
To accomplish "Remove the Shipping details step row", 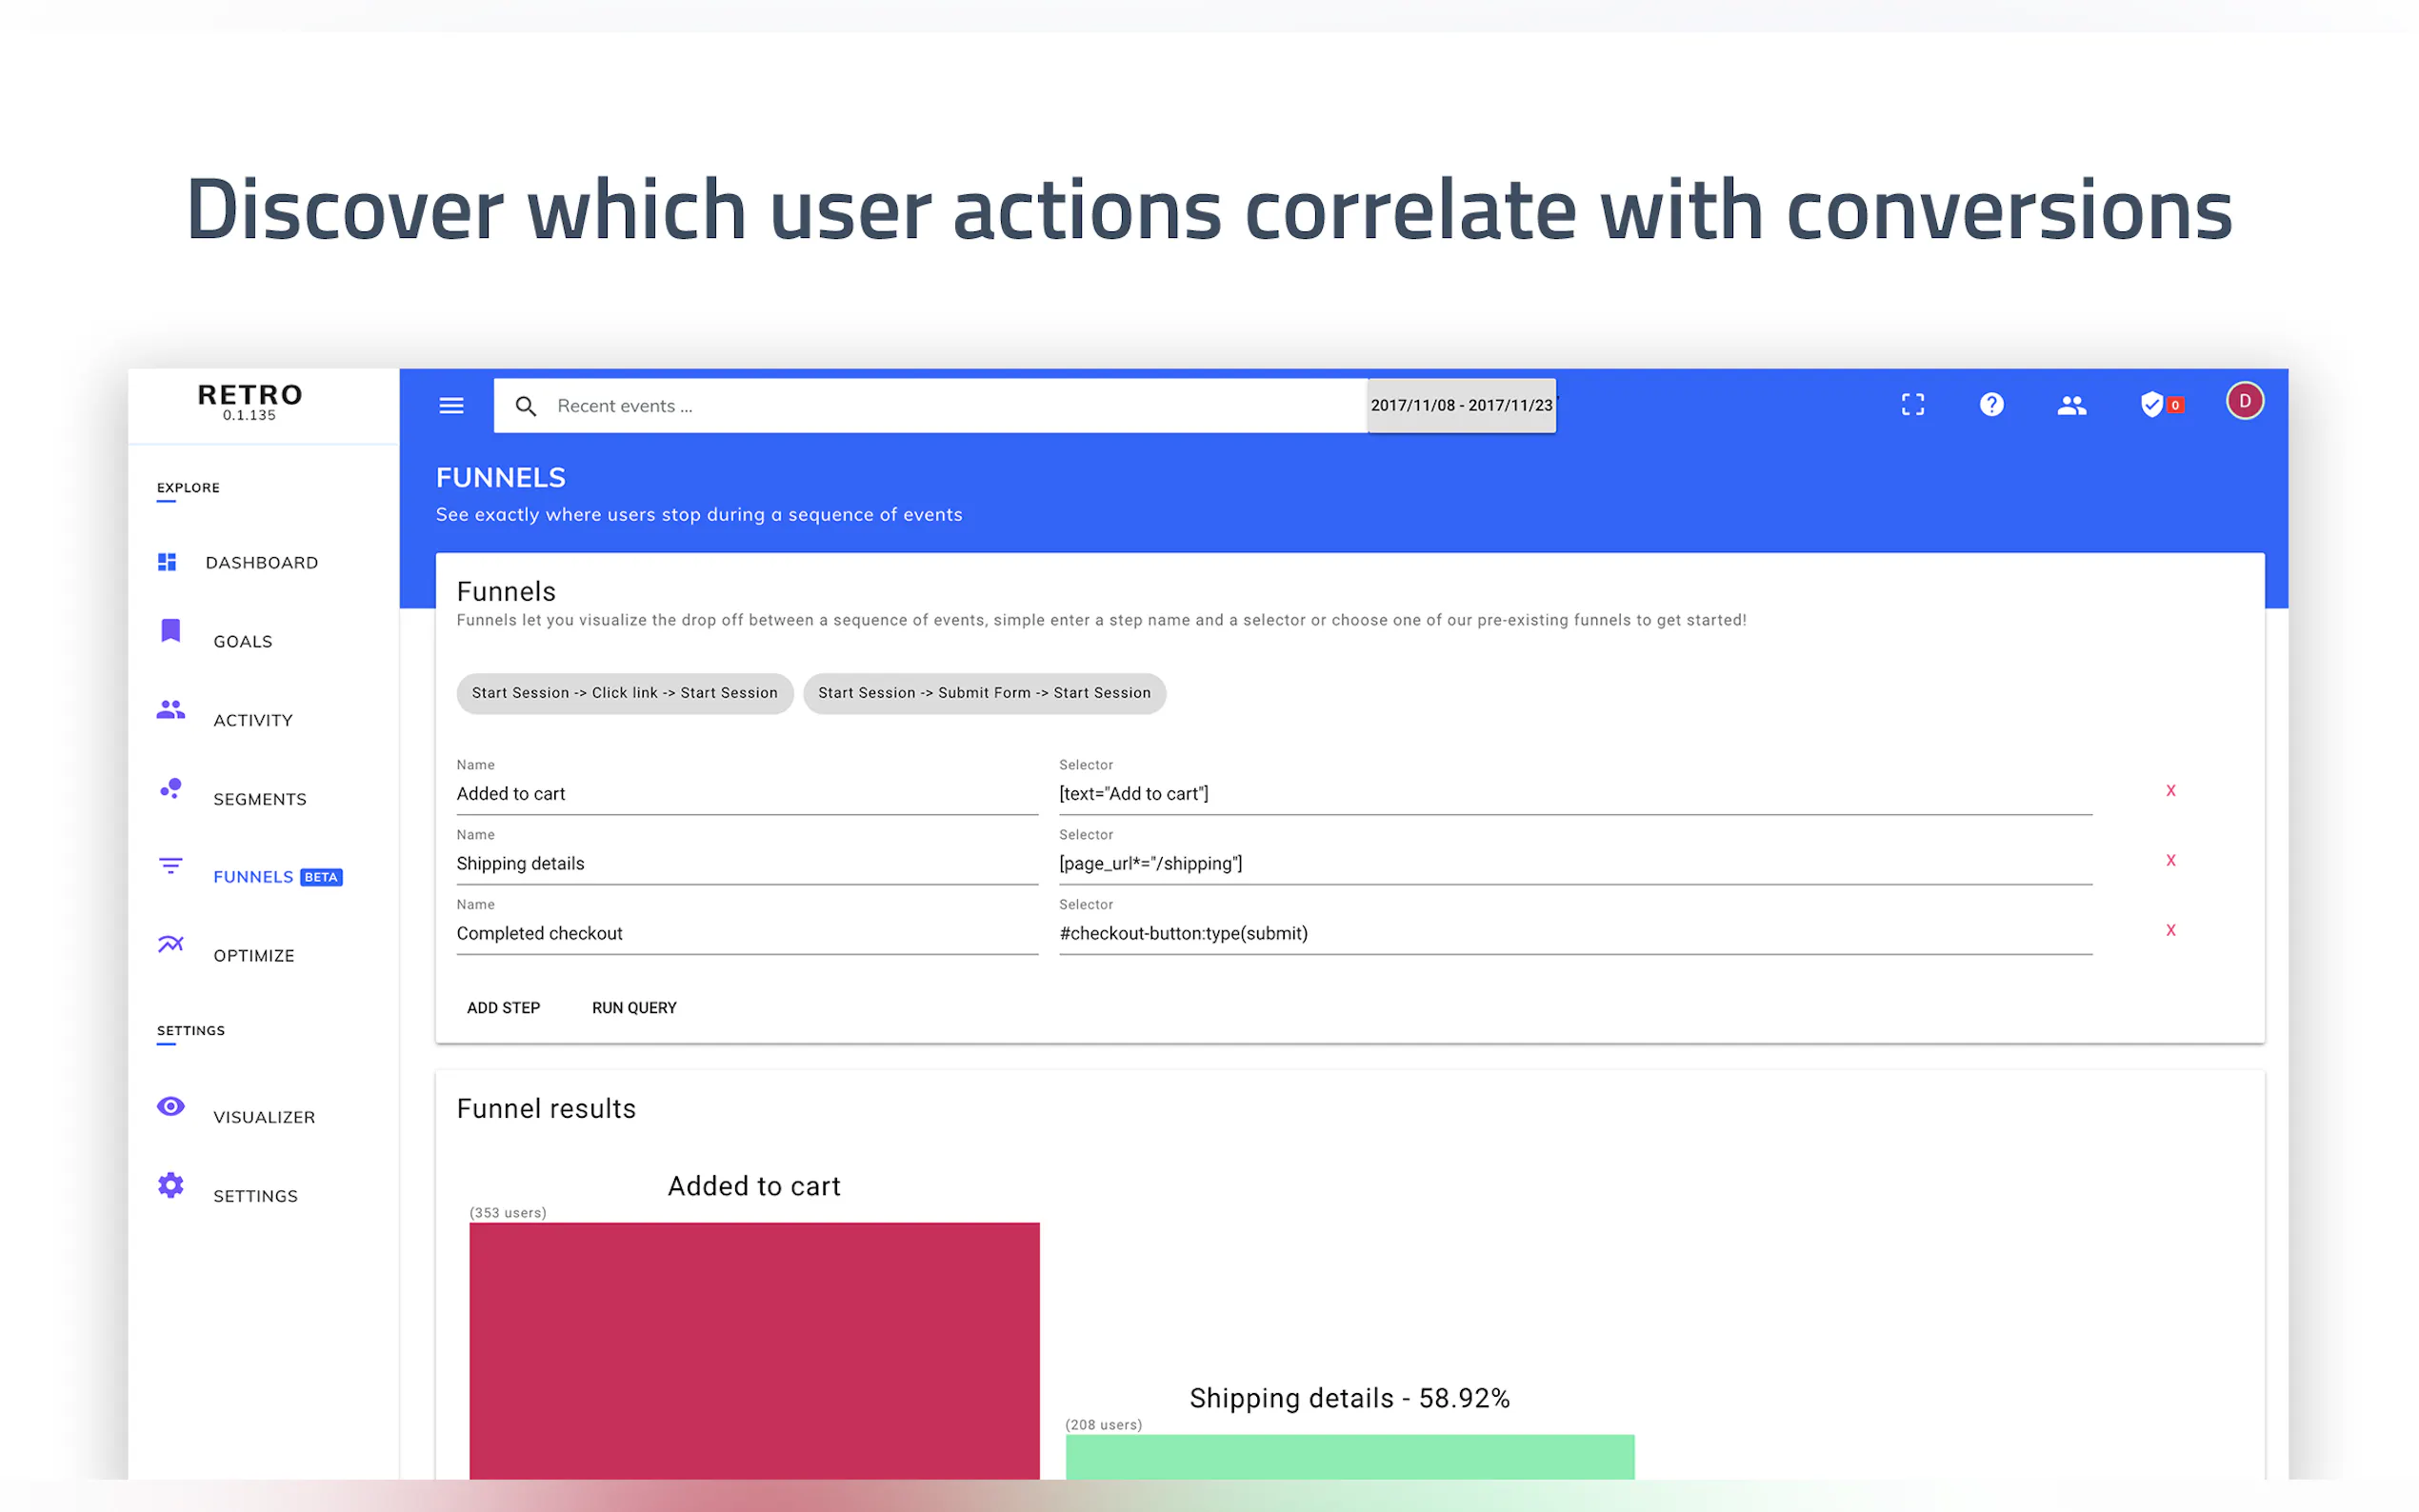I will coord(2170,860).
